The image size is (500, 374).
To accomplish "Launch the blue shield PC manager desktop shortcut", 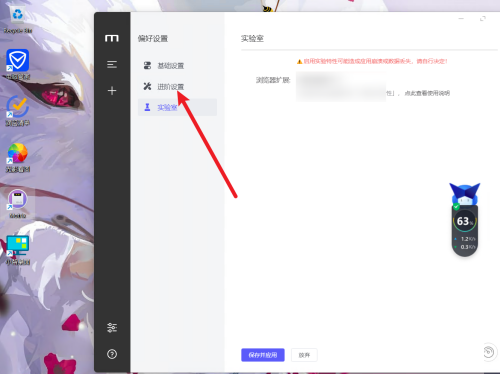I will click(18, 64).
